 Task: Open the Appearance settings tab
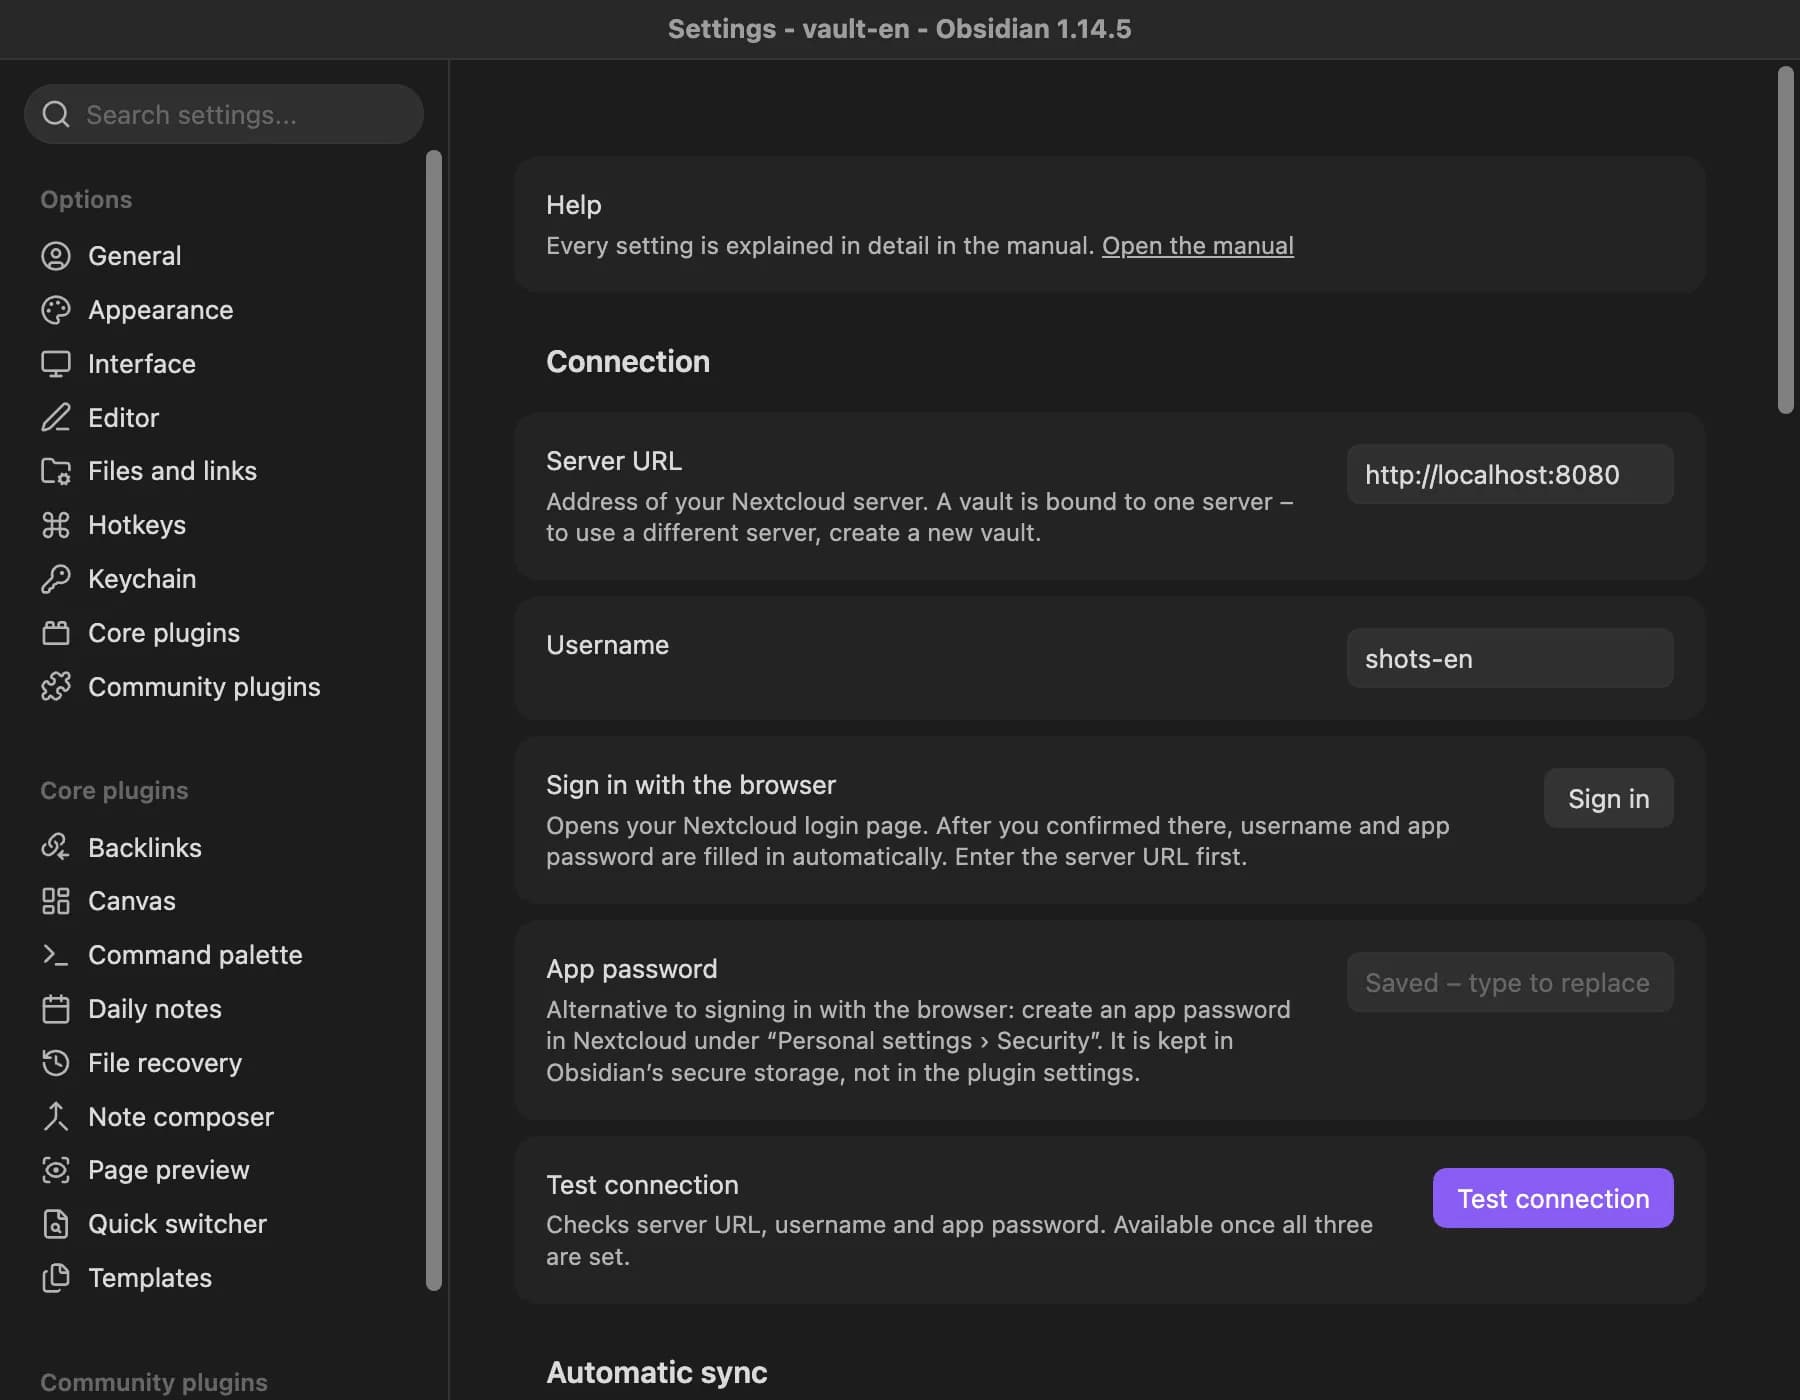224,310
